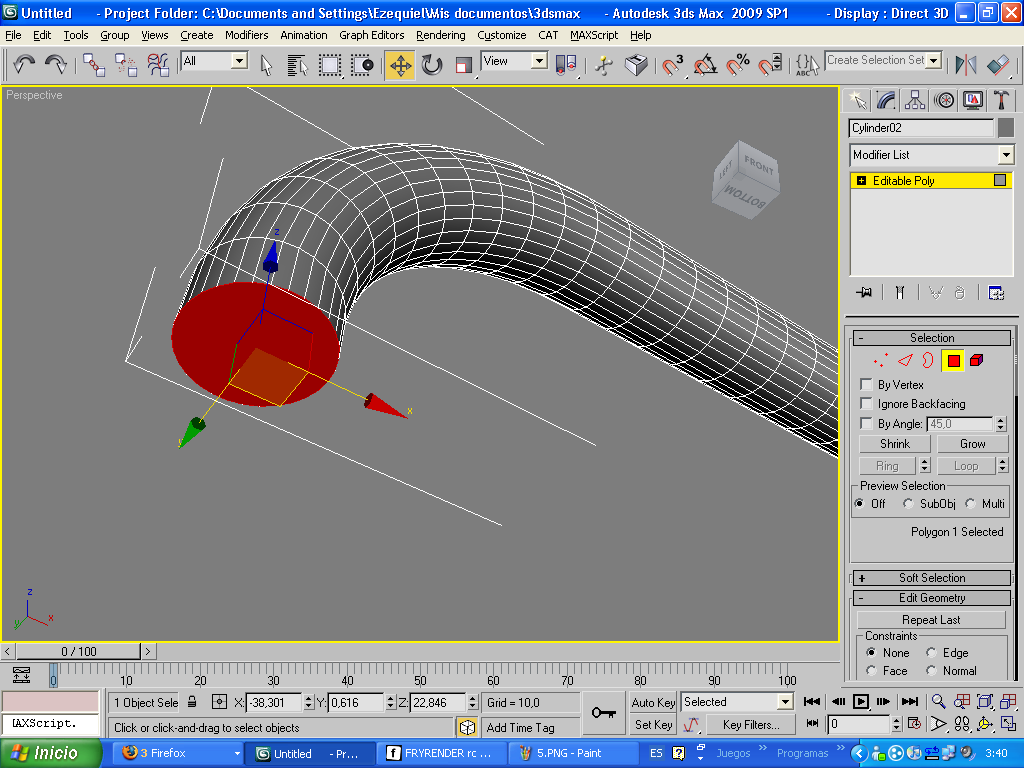Open the Select by Name list icon

coord(297,65)
